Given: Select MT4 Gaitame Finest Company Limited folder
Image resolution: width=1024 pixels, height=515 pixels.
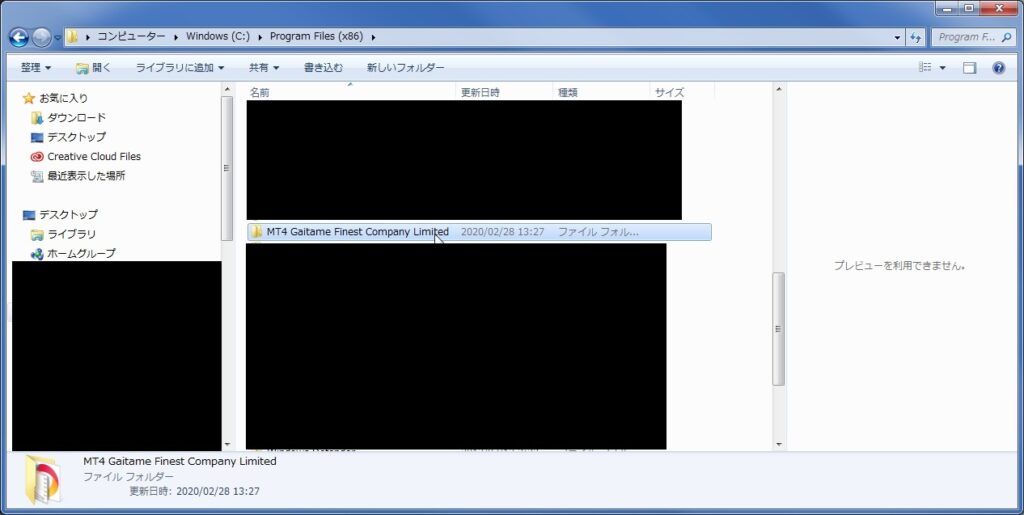Looking at the screenshot, I should coord(479,232).
